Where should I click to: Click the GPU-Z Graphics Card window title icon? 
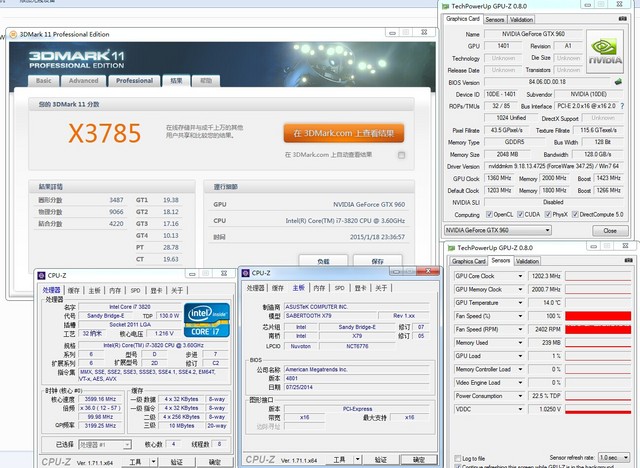coord(446,6)
